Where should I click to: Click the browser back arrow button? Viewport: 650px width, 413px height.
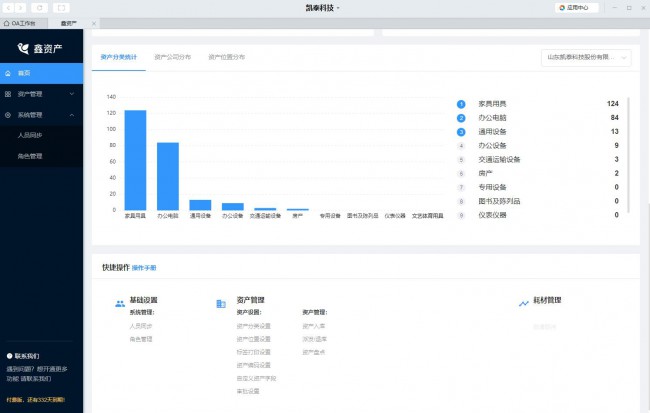[x=8, y=7]
